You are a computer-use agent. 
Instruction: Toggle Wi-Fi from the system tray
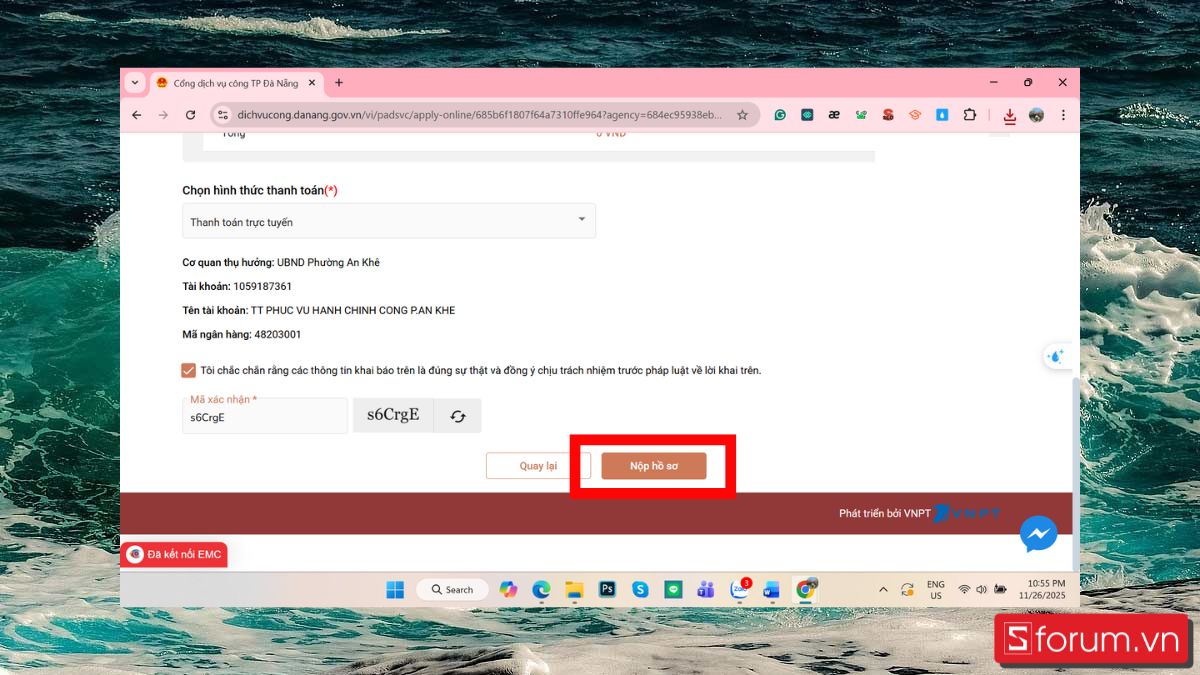coord(963,589)
